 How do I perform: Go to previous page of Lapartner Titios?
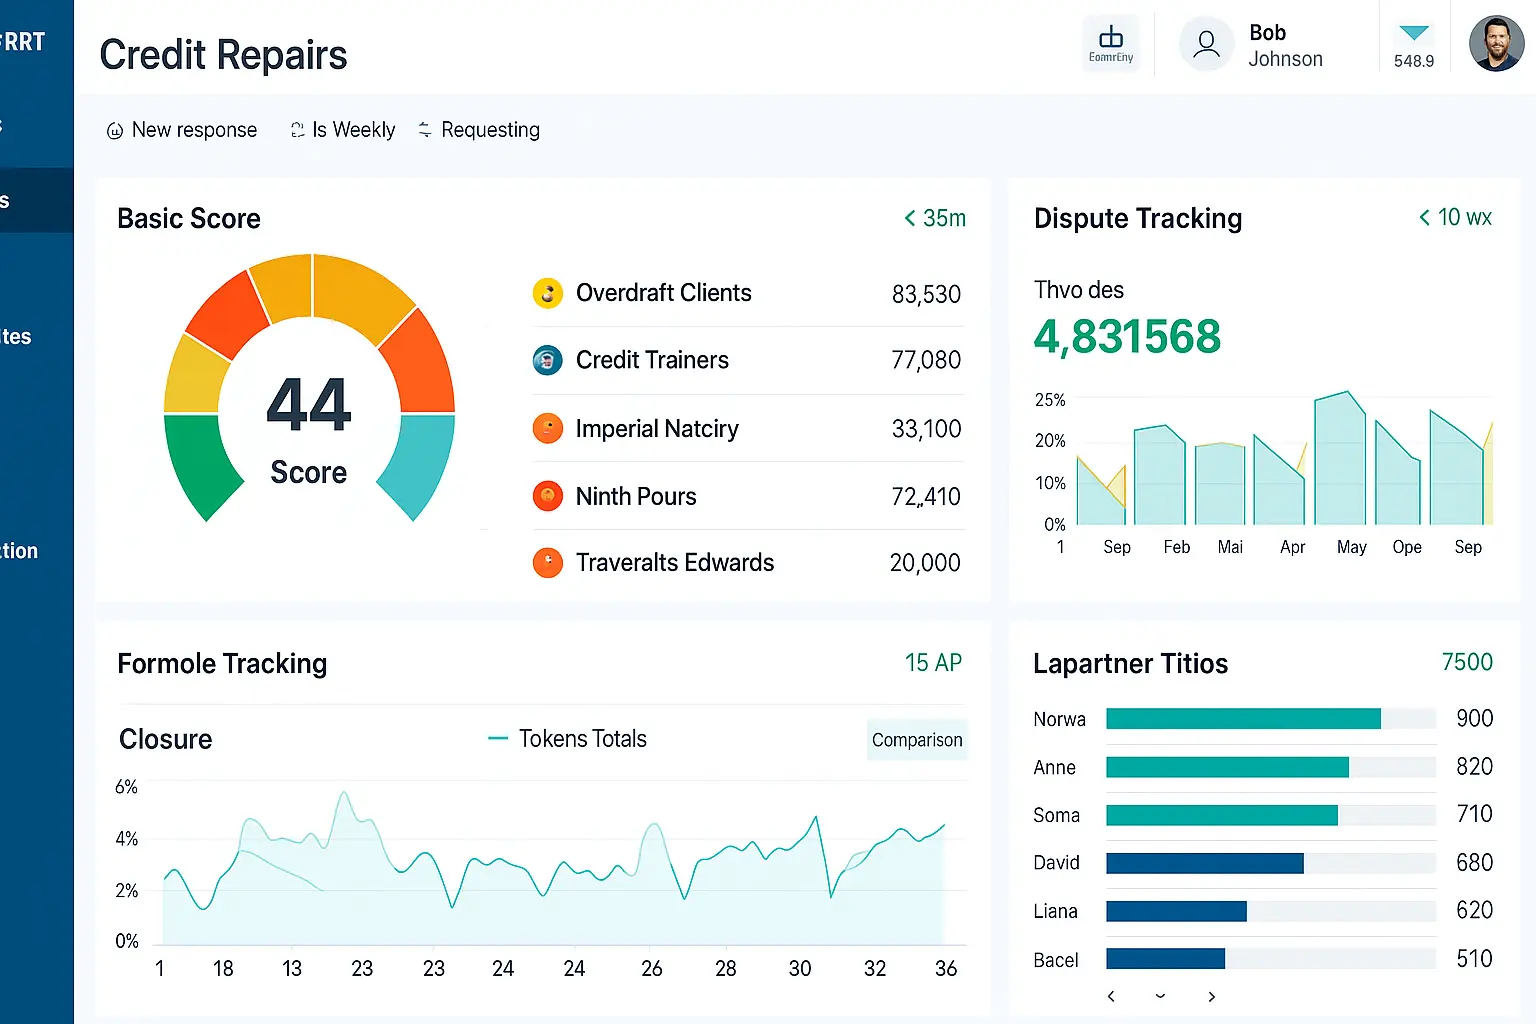(1111, 996)
